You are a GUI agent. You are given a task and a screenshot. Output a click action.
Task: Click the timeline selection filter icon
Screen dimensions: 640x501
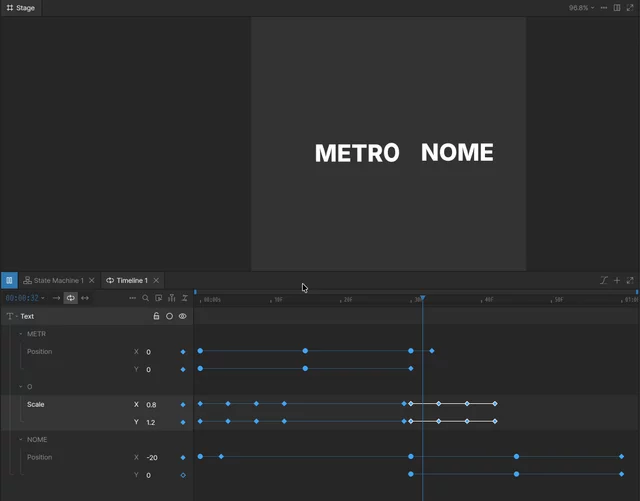coord(158,298)
